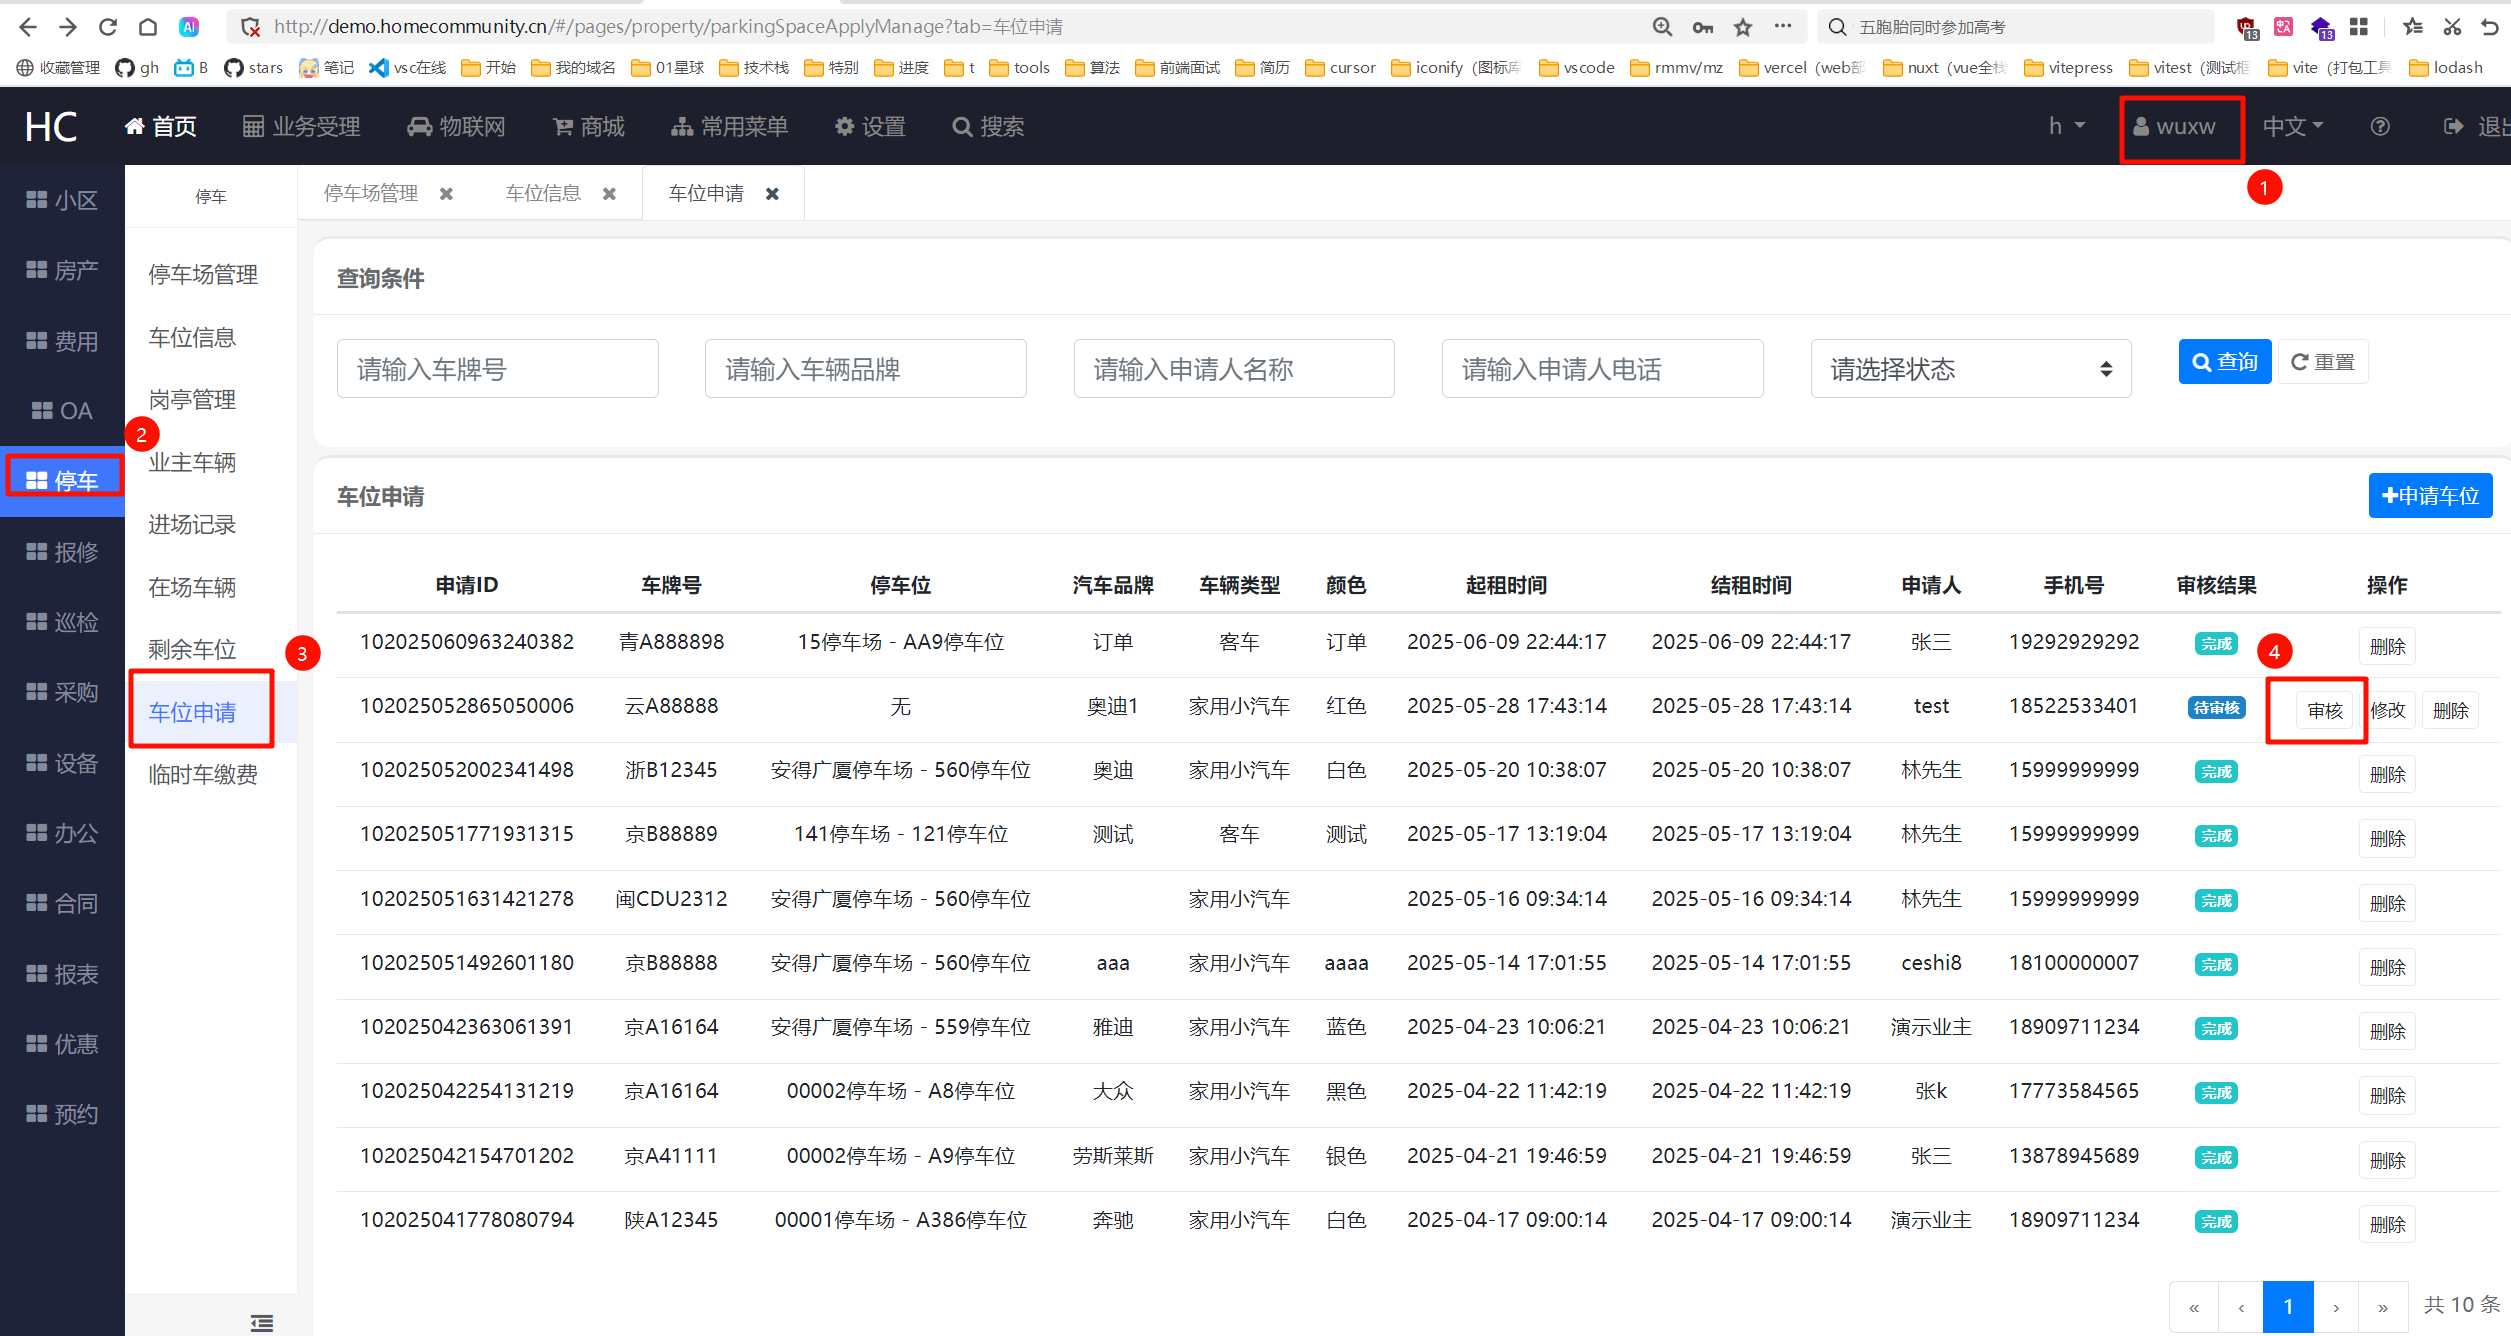Image resolution: width=2511 pixels, height=1336 pixels.
Task: Switch to 停车场管理 tab
Action: pos(371,194)
